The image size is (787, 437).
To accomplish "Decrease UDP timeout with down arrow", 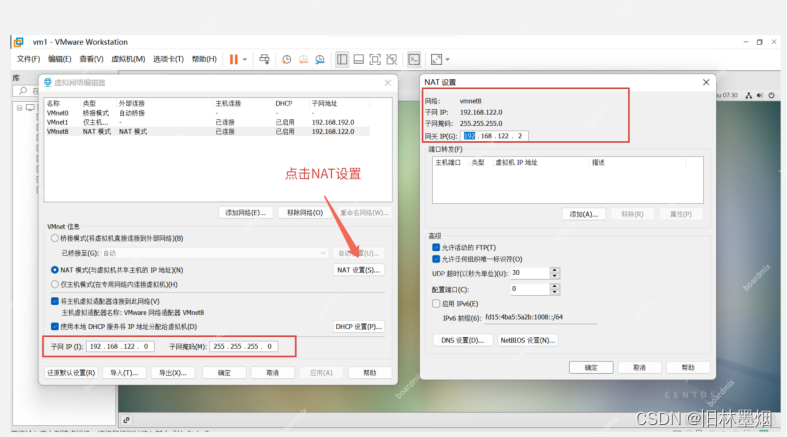I will click(x=555, y=276).
